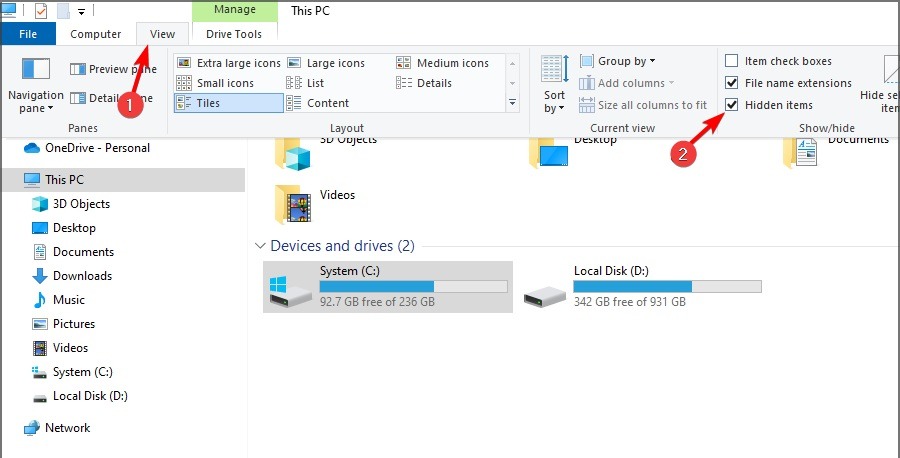
Task: Choose Large icons layout
Action: [x=326, y=63]
